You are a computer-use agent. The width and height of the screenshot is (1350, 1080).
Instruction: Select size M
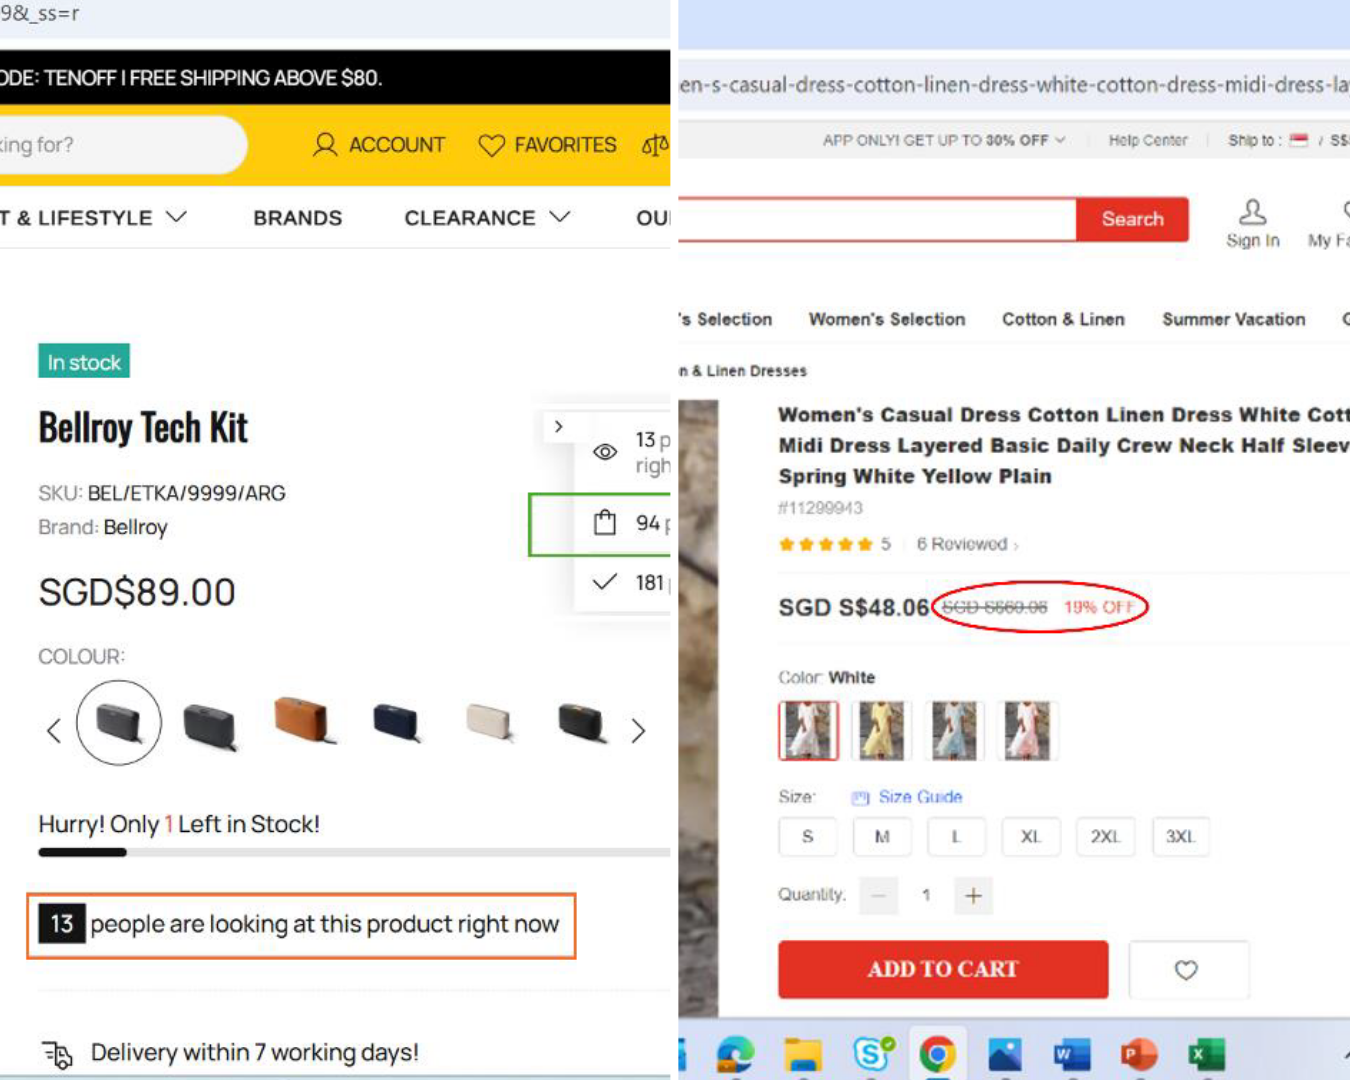[x=882, y=836]
